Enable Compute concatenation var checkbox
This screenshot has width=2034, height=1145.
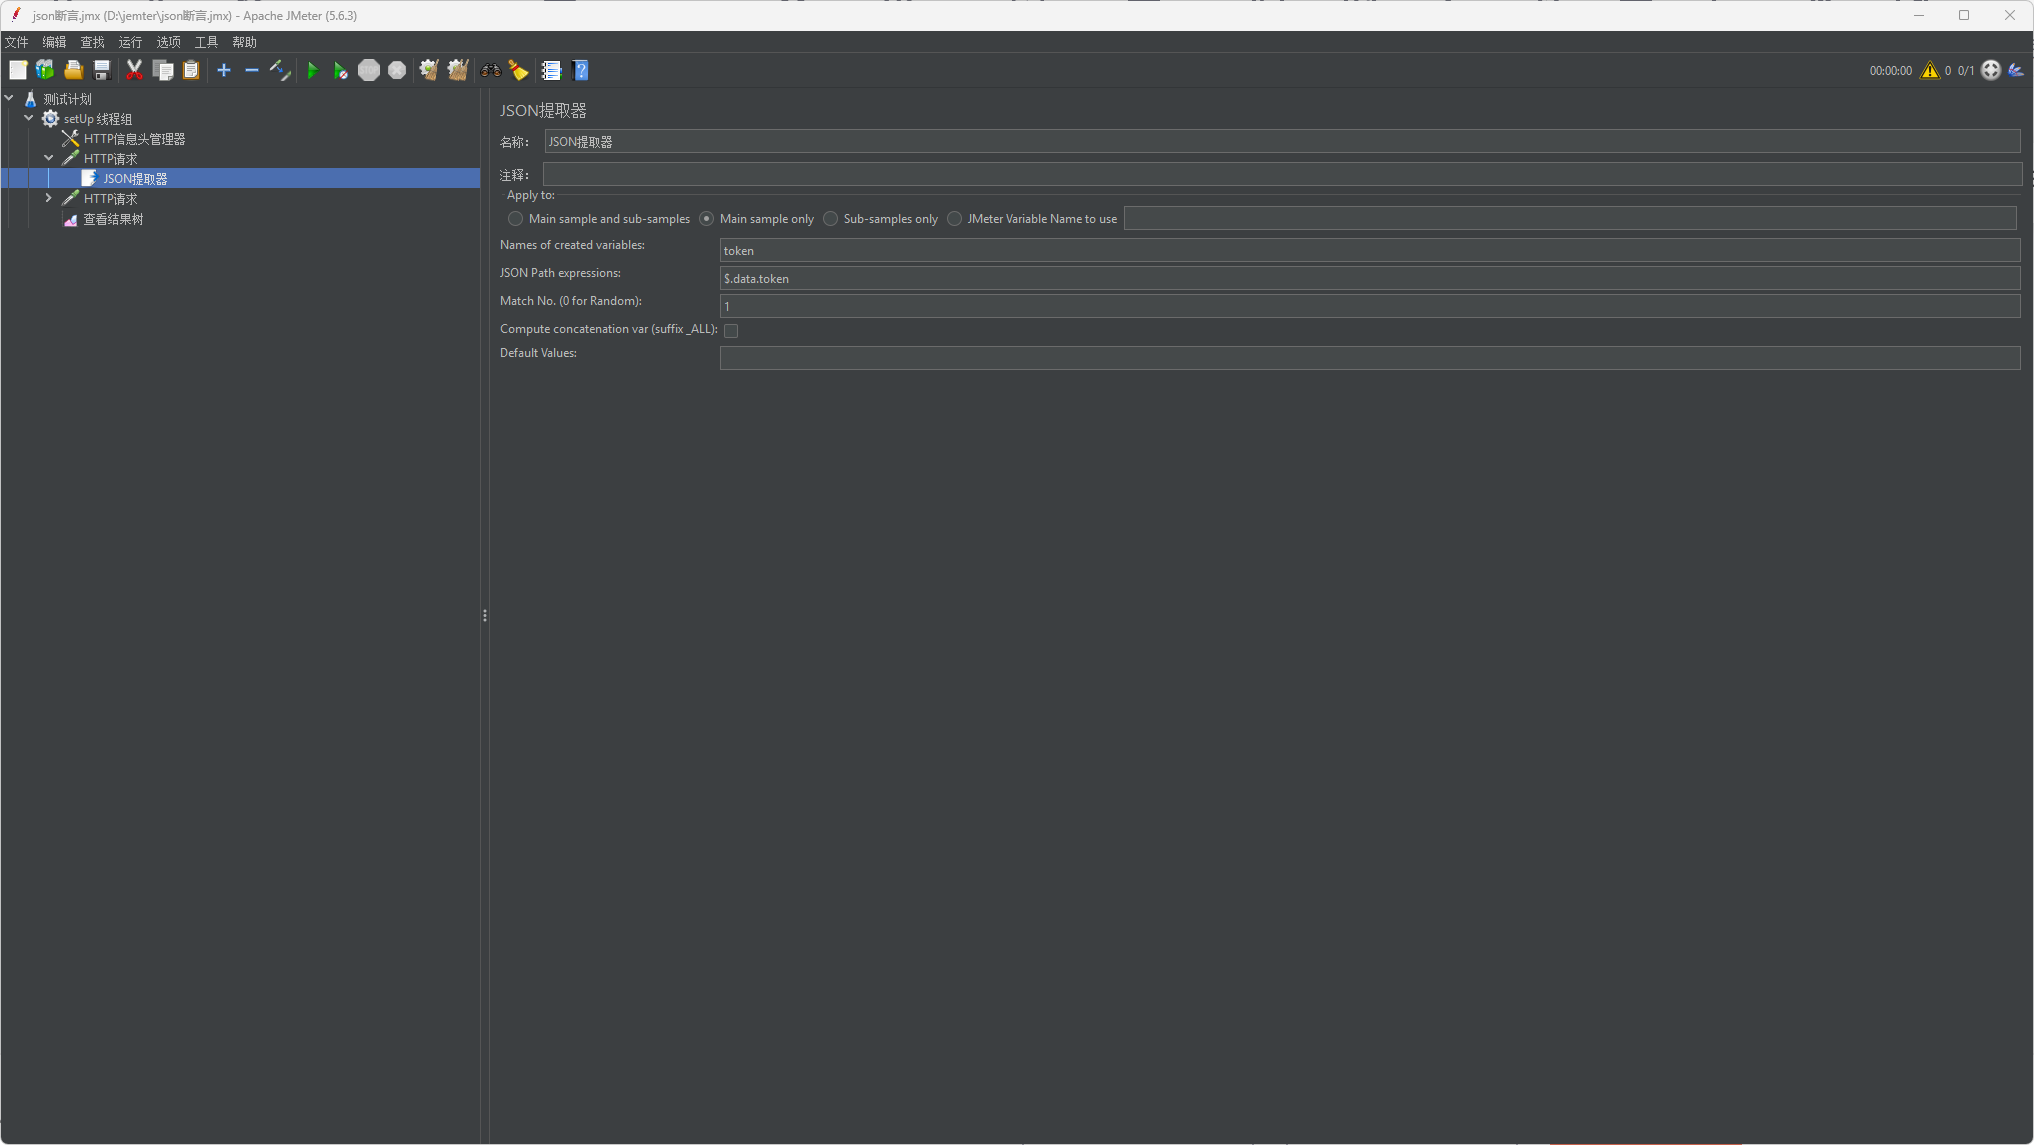[x=731, y=330]
